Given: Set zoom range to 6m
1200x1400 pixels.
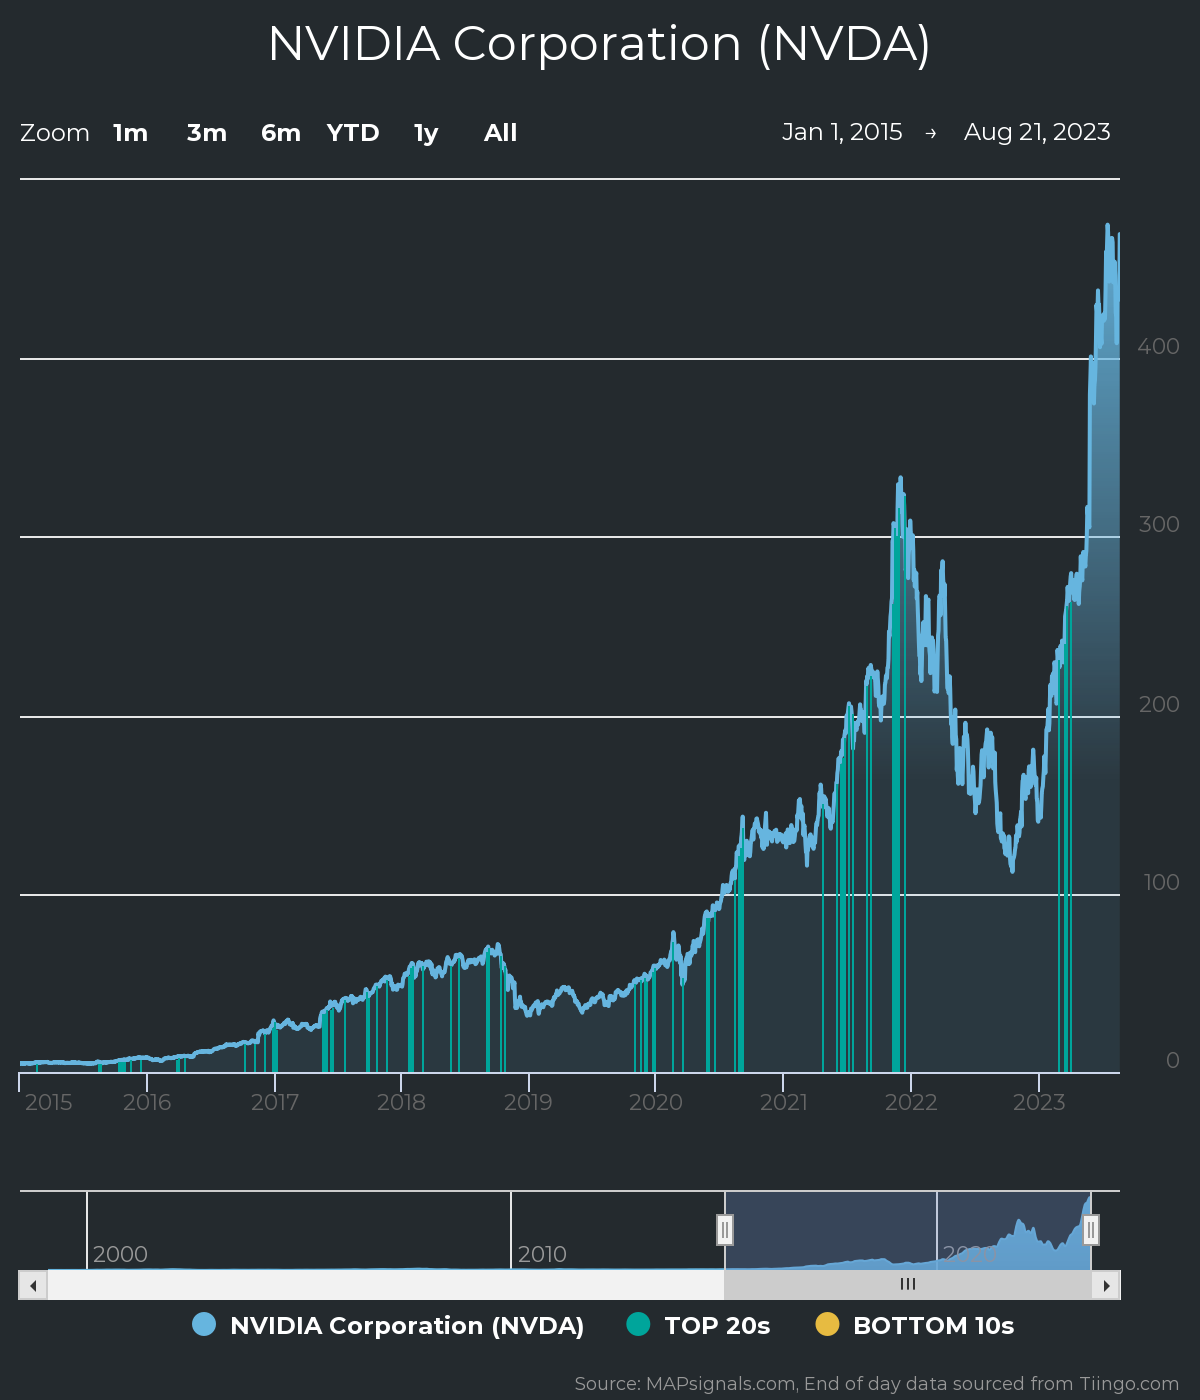Looking at the screenshot, I should click(281, 133).
